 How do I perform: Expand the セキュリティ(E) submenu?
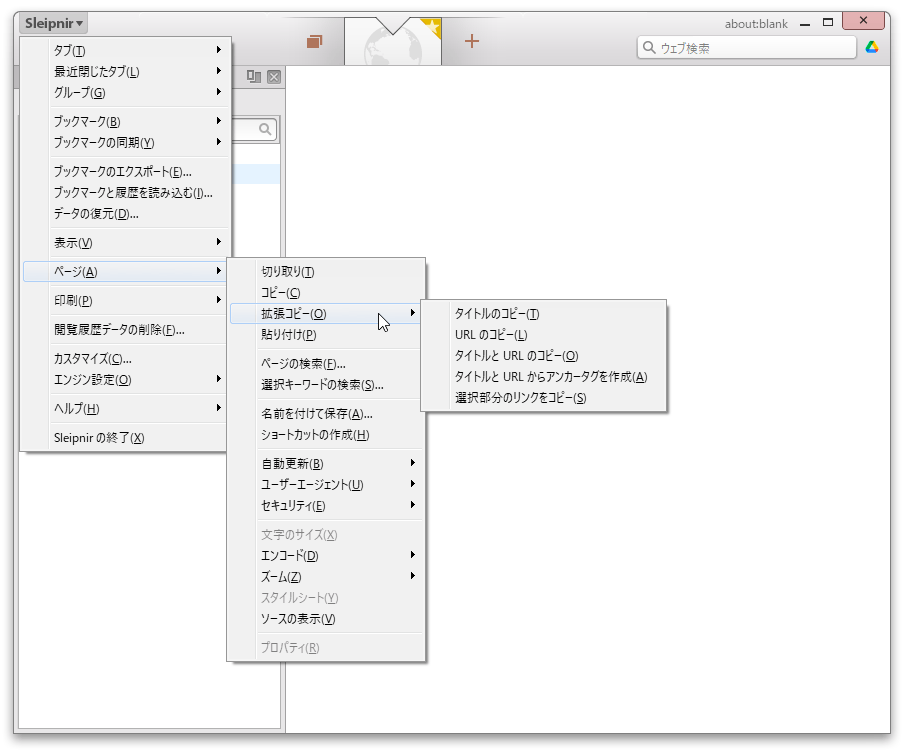tap(326, 506)
